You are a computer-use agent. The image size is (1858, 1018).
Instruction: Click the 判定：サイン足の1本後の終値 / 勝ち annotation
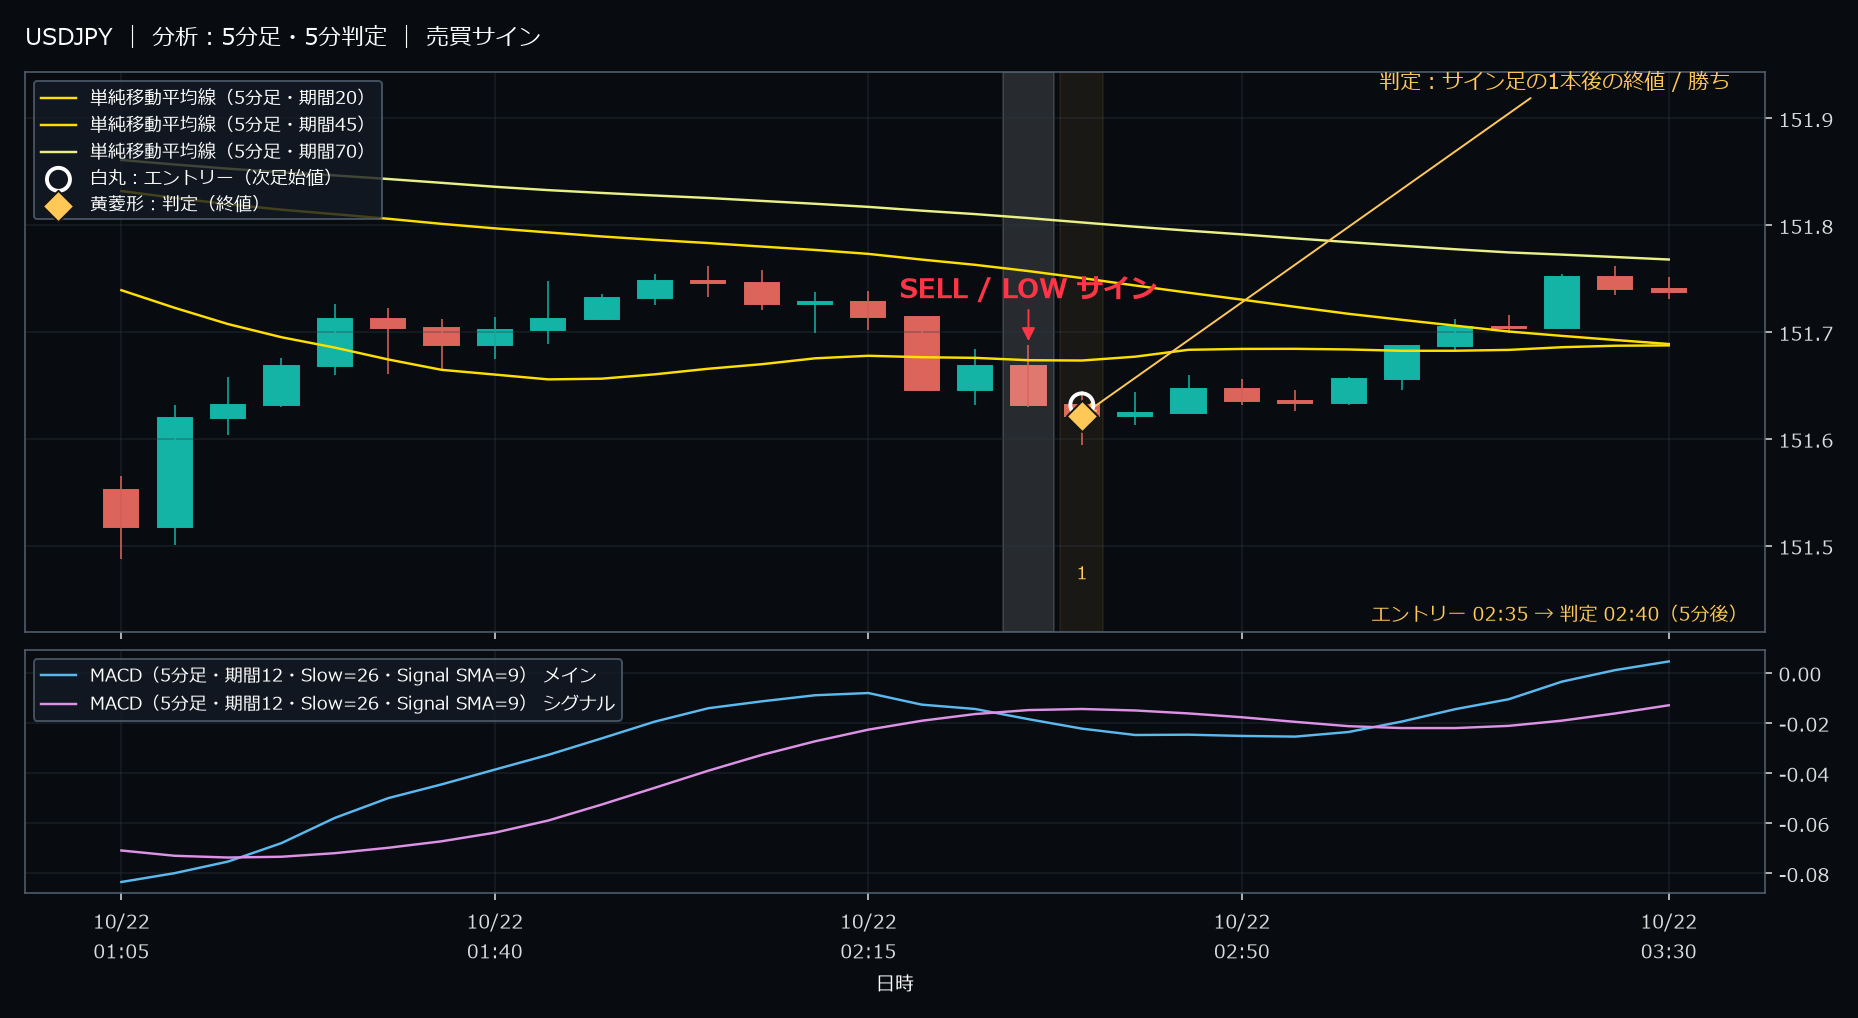pyautogui.click(x=1554, y=81)
